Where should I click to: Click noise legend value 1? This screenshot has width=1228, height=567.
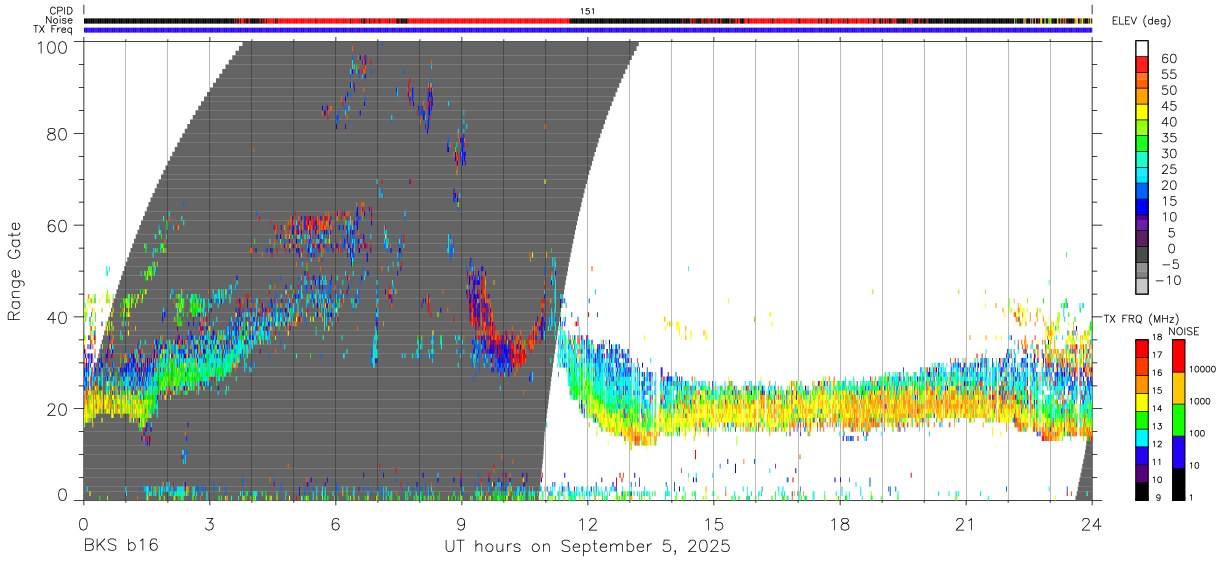point(1192,497)
